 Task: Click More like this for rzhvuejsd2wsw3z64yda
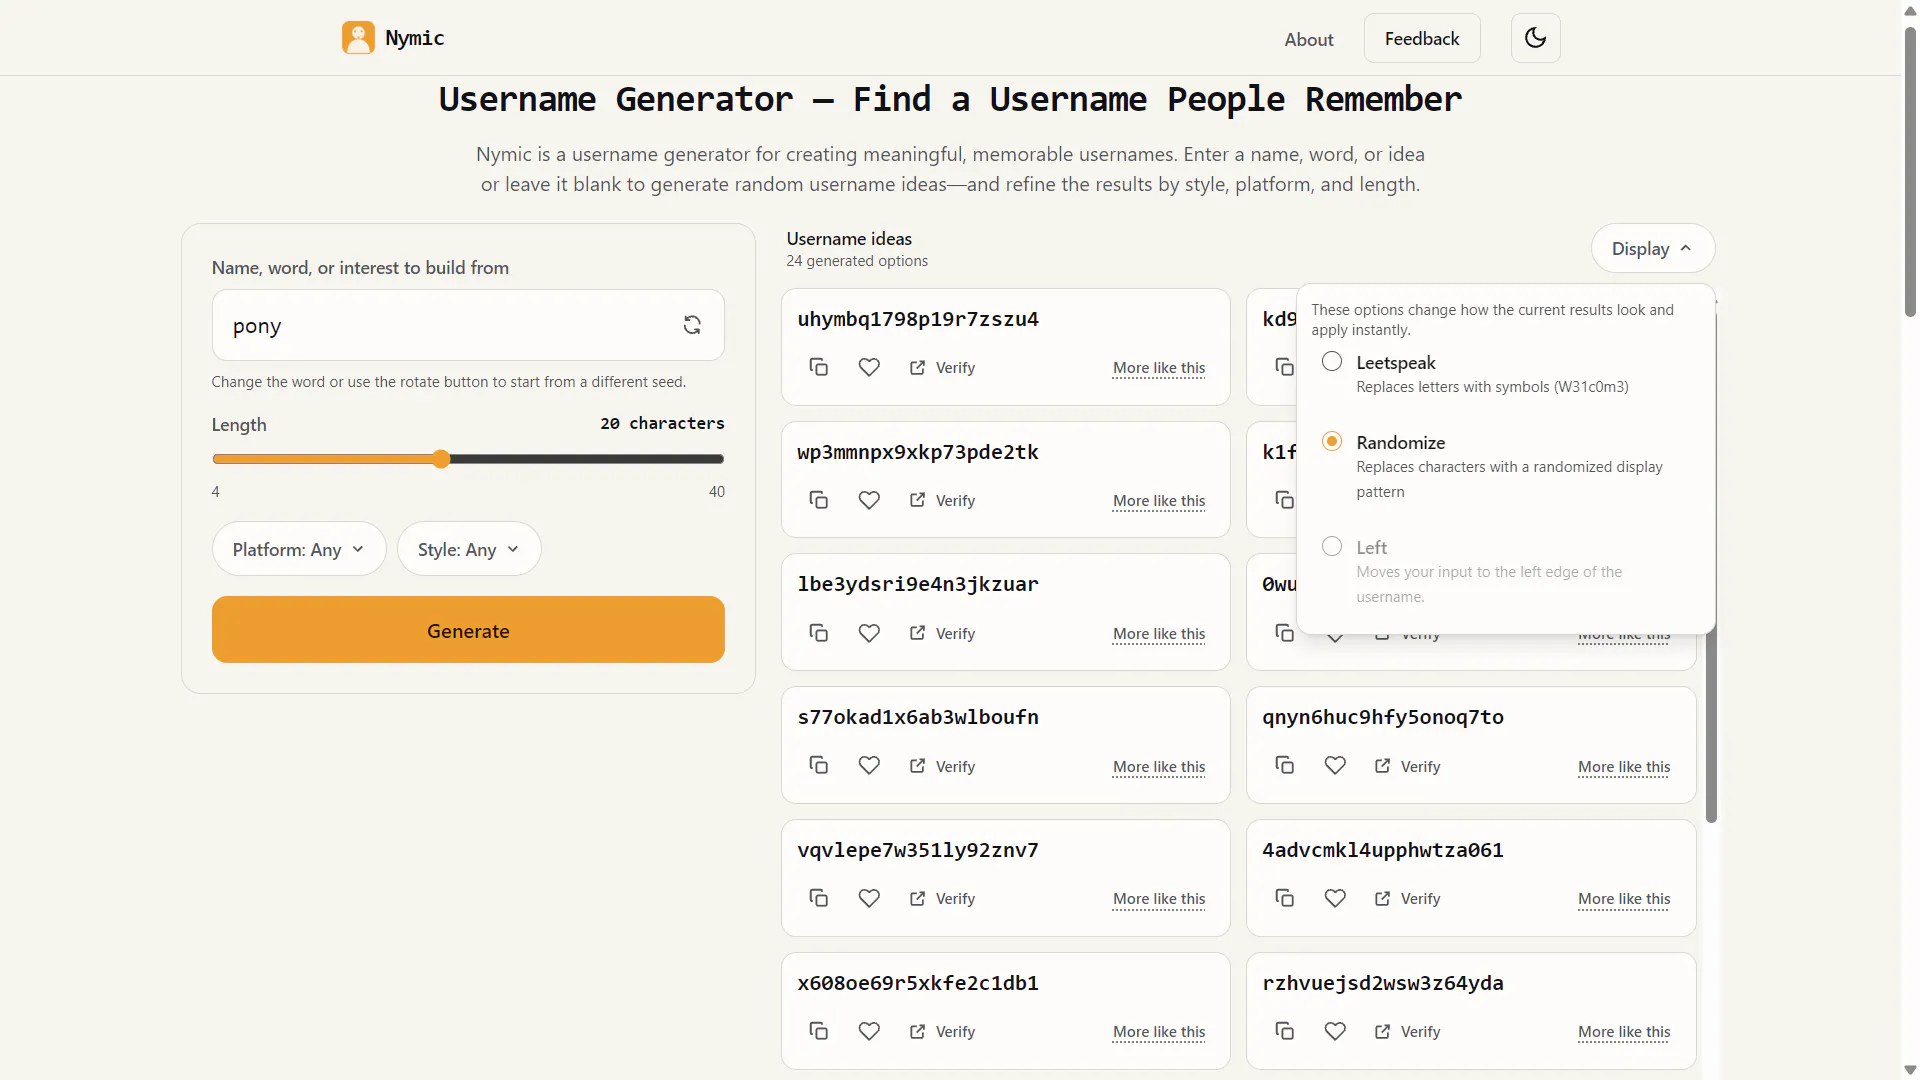[x=1624, y=1032]
